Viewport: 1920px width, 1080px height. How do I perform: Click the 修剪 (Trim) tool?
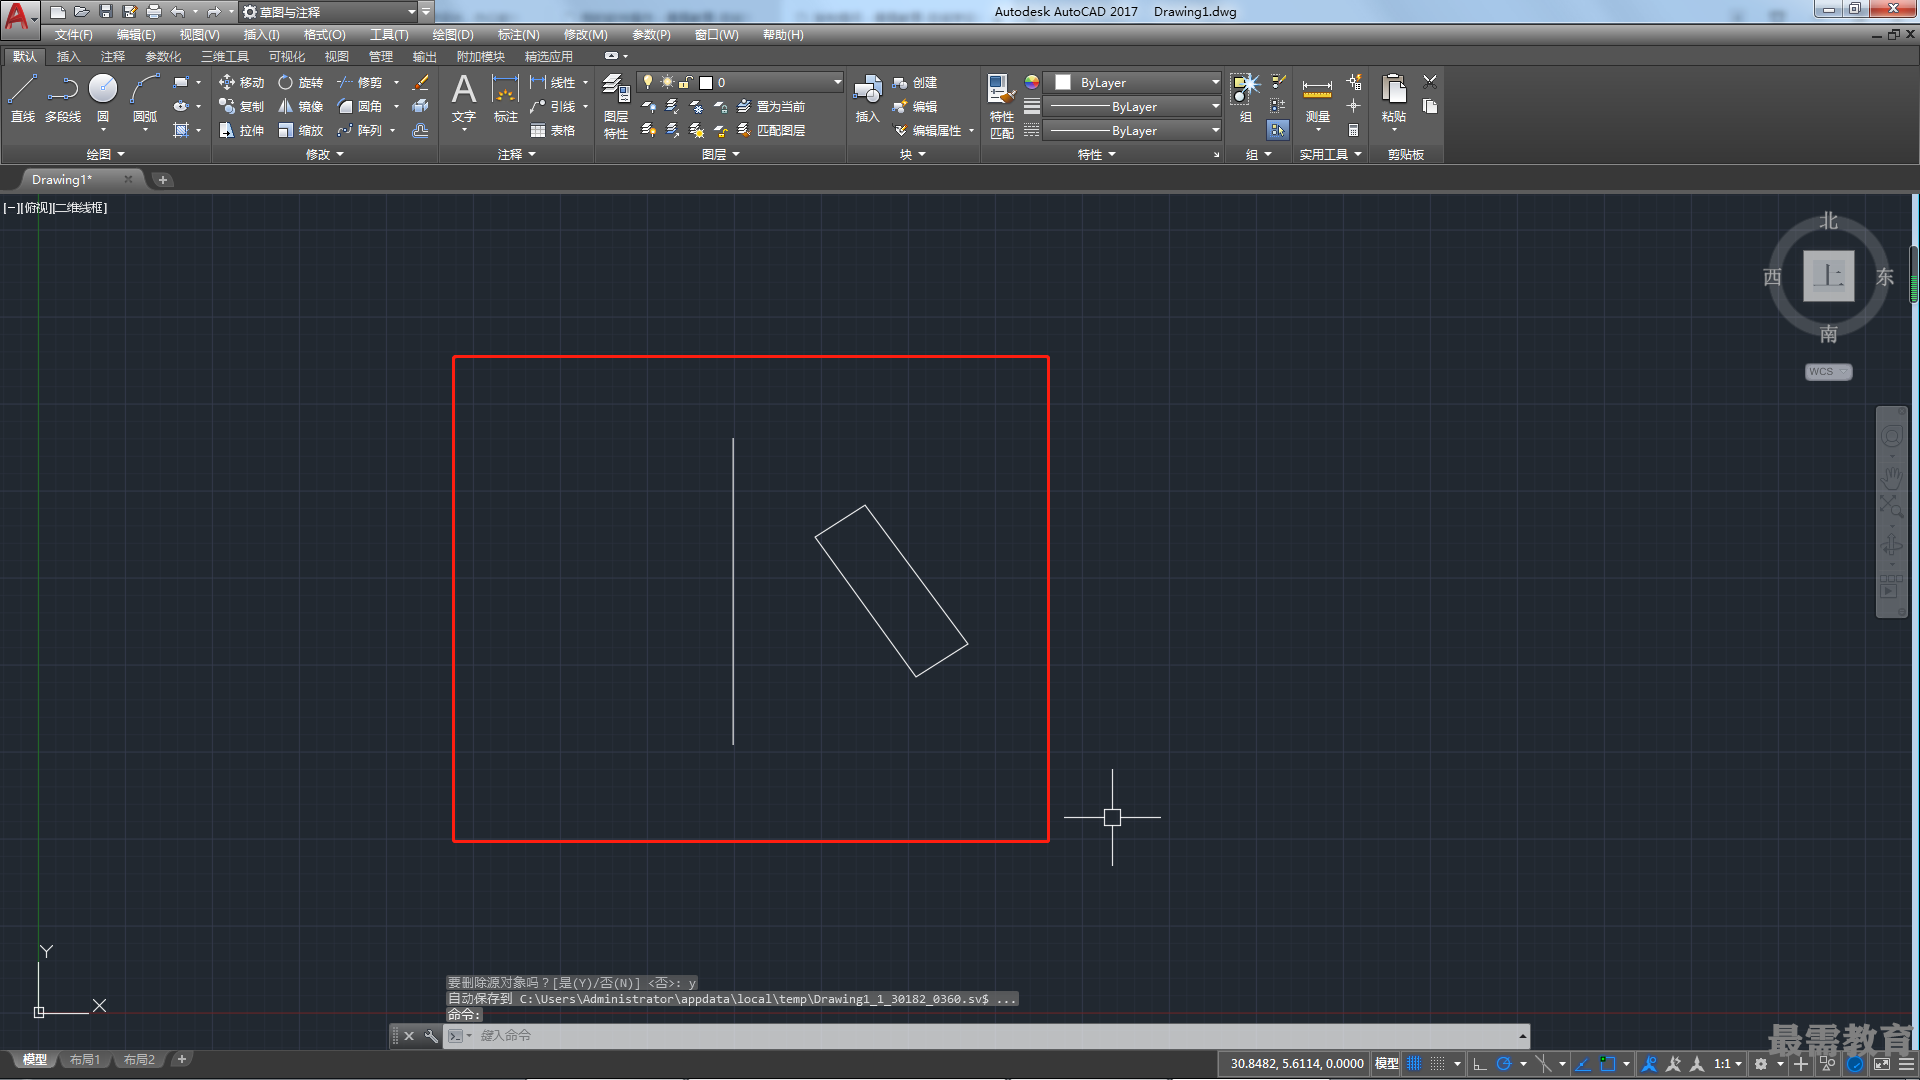(359, 83)
